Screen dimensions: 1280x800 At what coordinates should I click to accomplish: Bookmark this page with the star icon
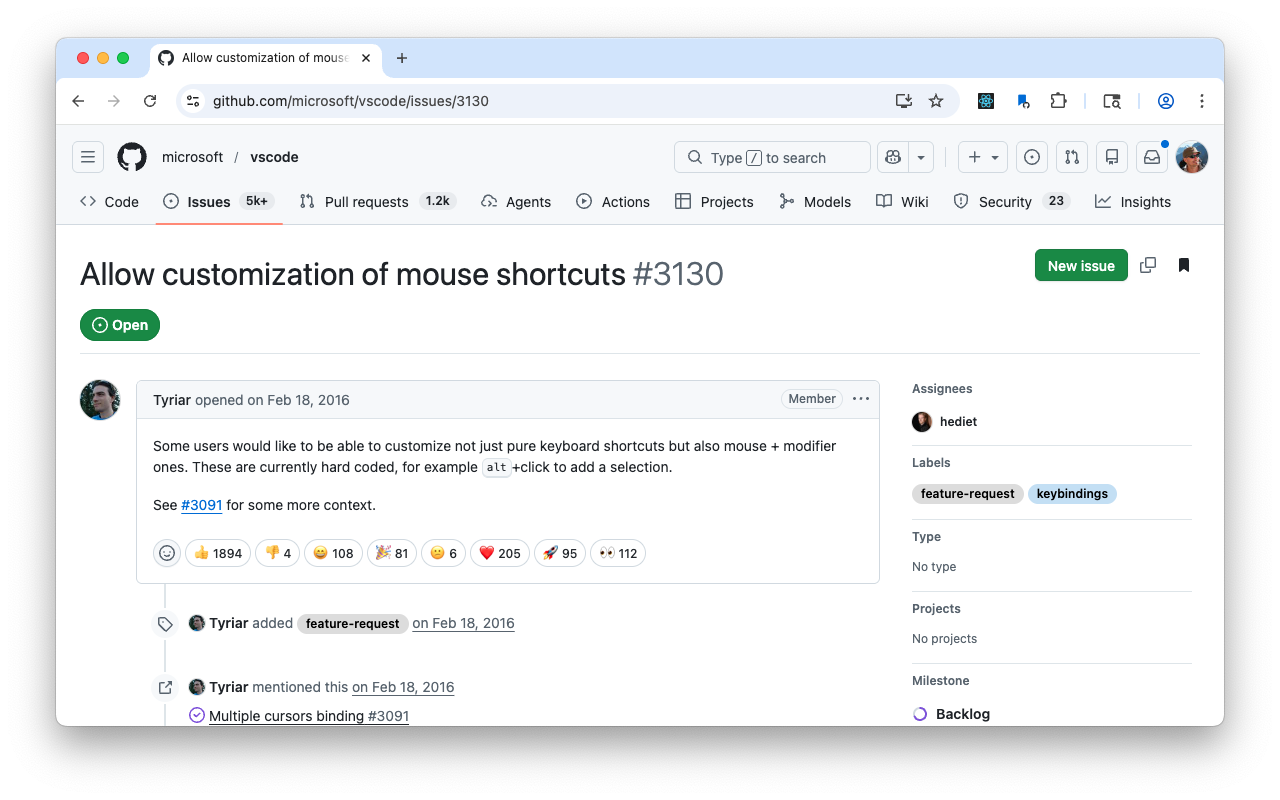(936, 101)
